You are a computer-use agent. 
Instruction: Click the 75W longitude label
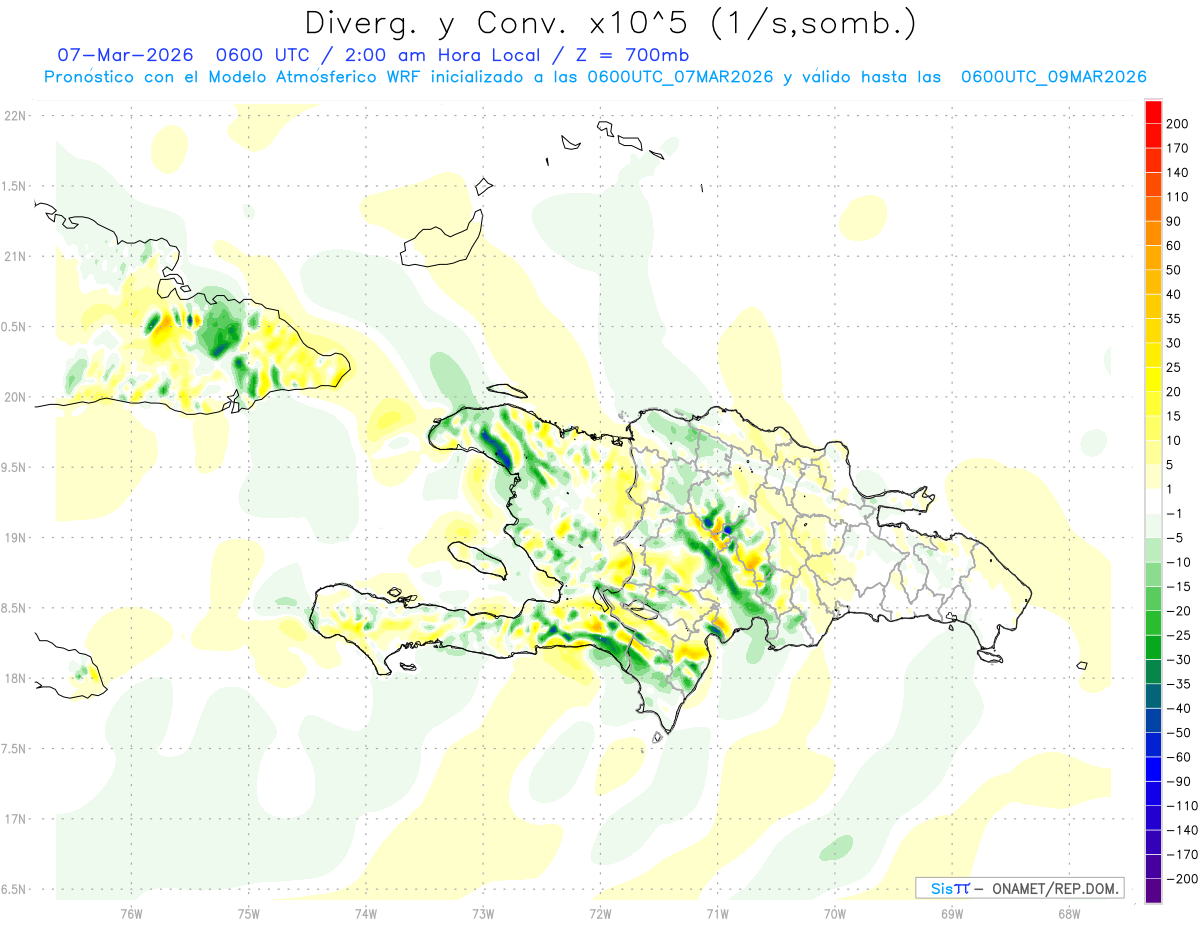tap(248, 914)
